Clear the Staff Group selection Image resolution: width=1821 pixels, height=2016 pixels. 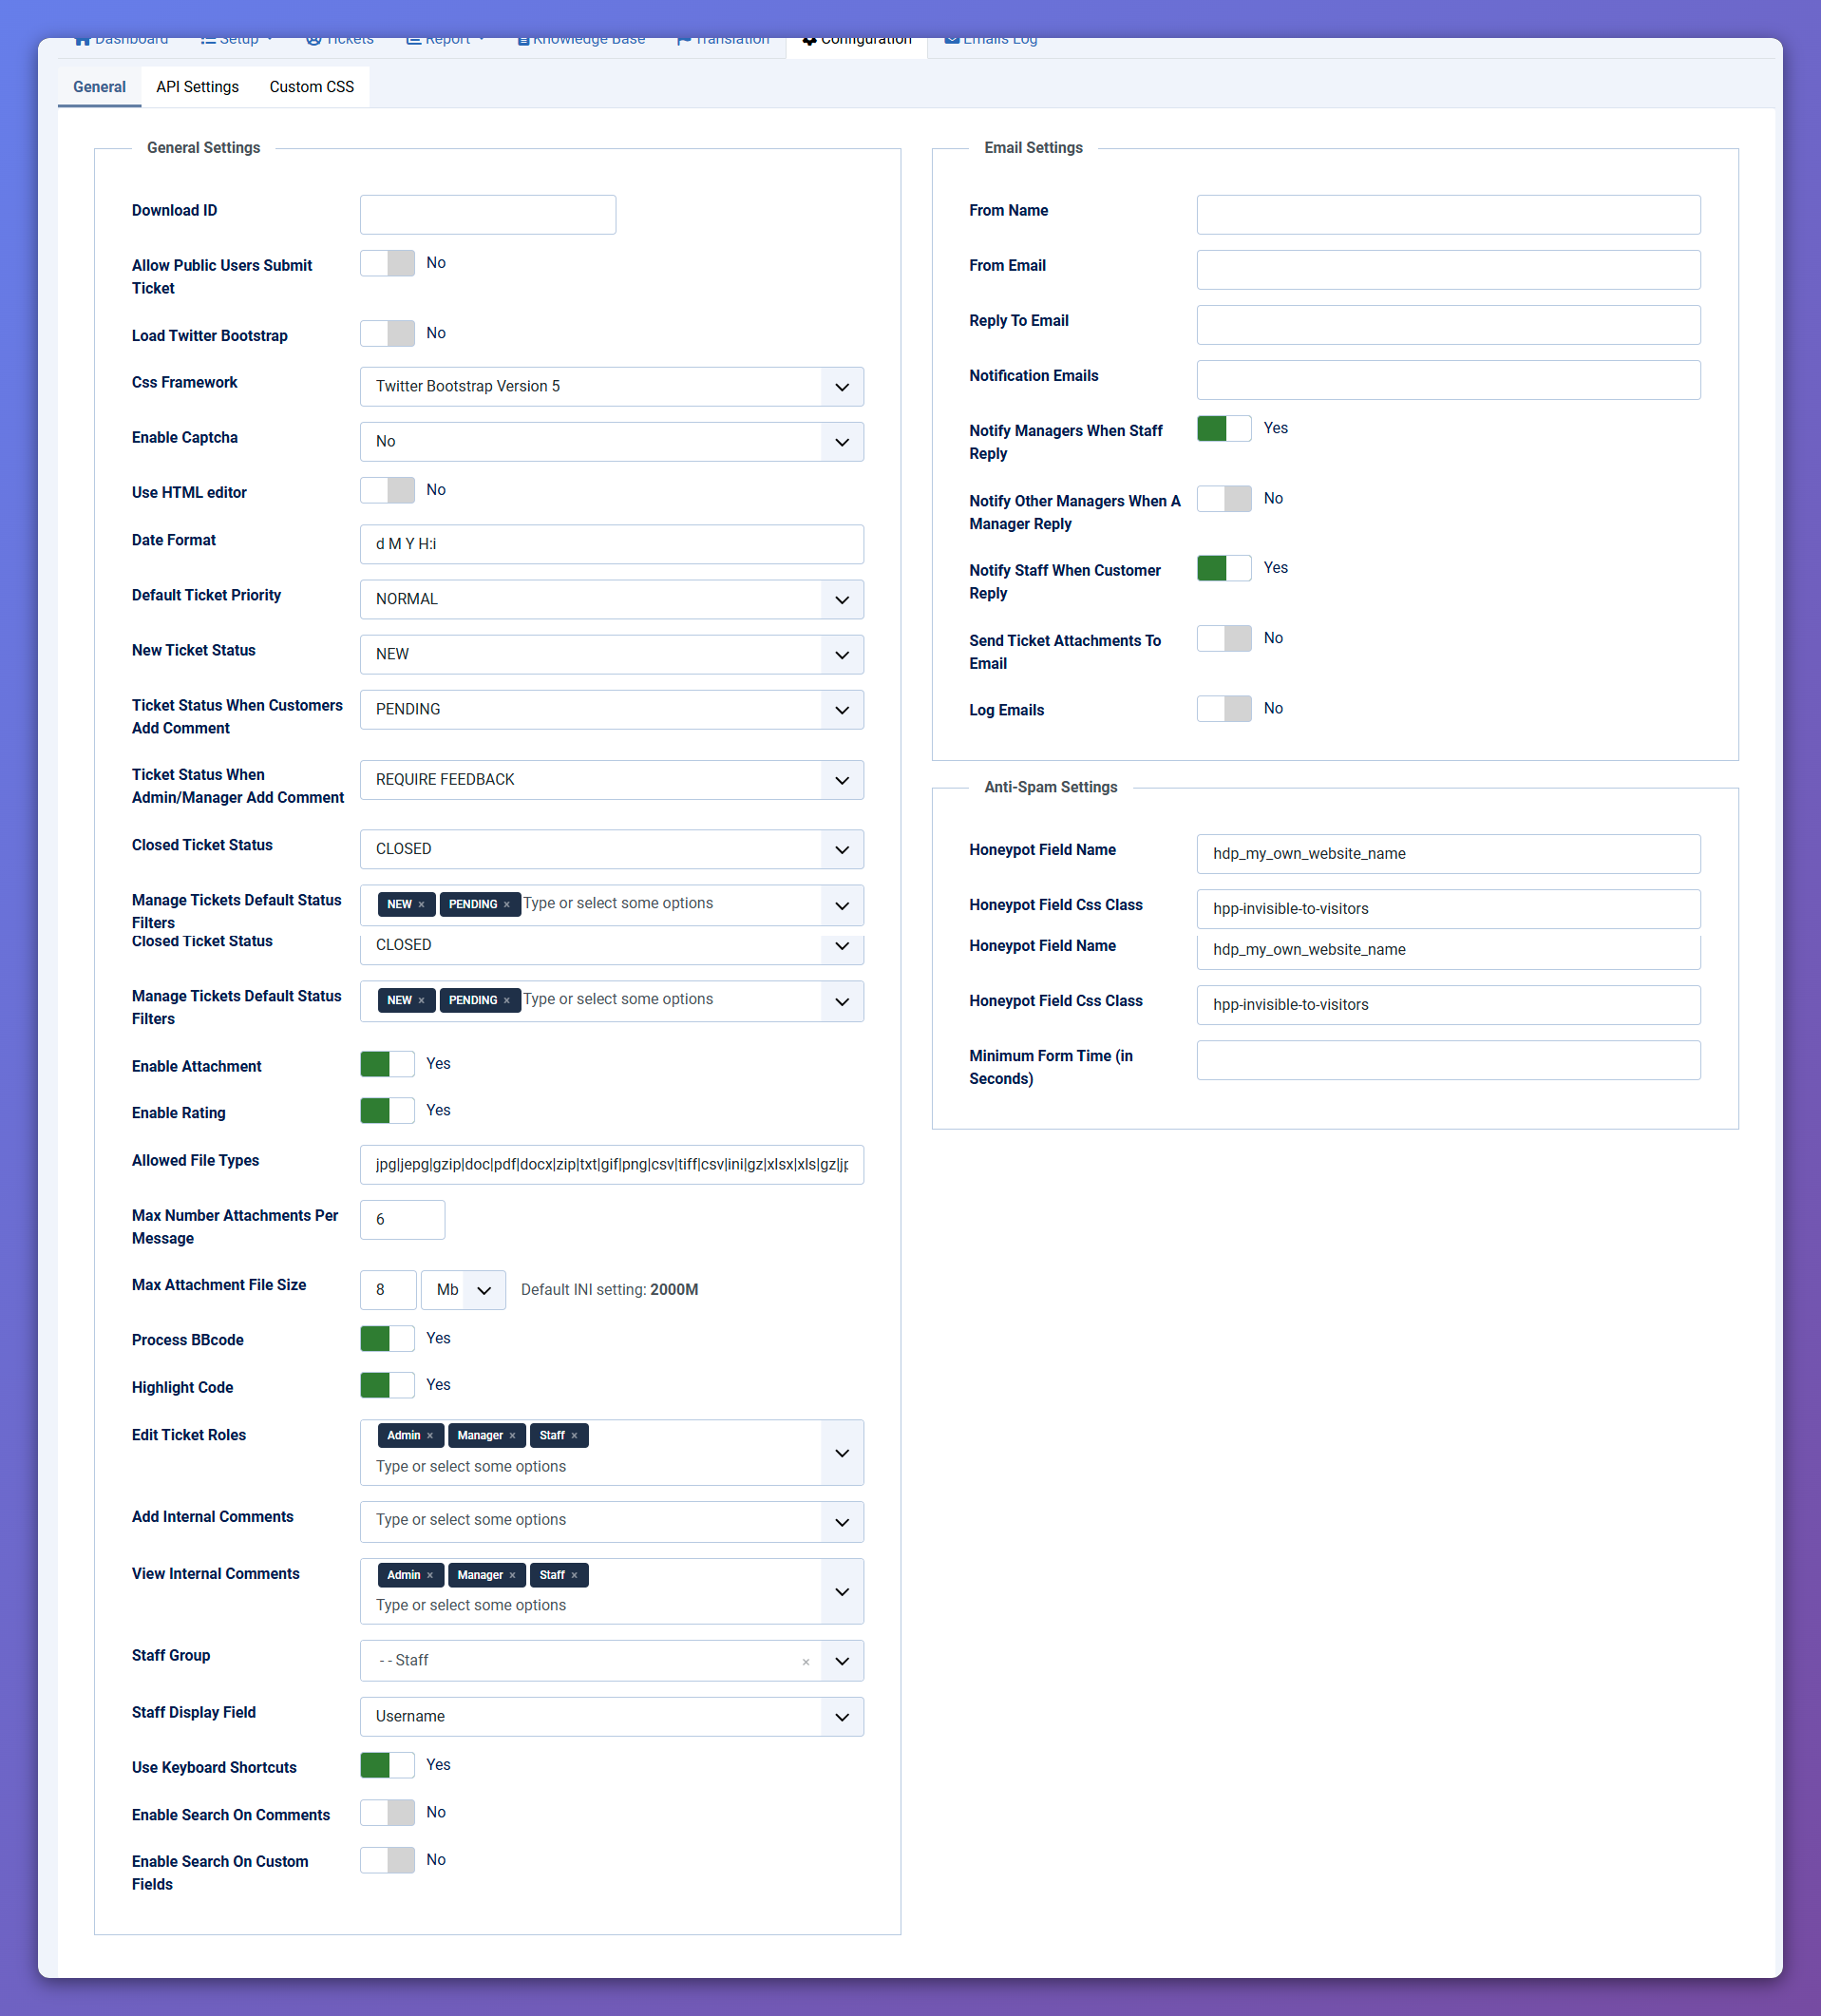[805, 1661]
